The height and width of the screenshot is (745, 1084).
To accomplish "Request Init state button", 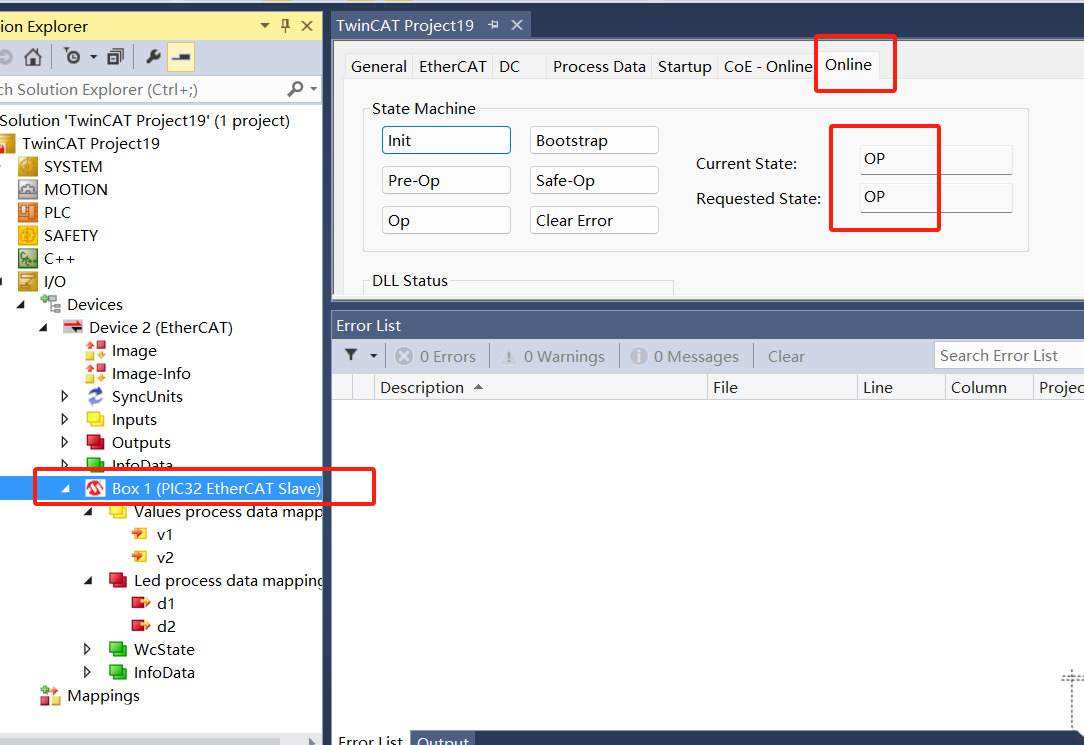I will click(446, 140).
